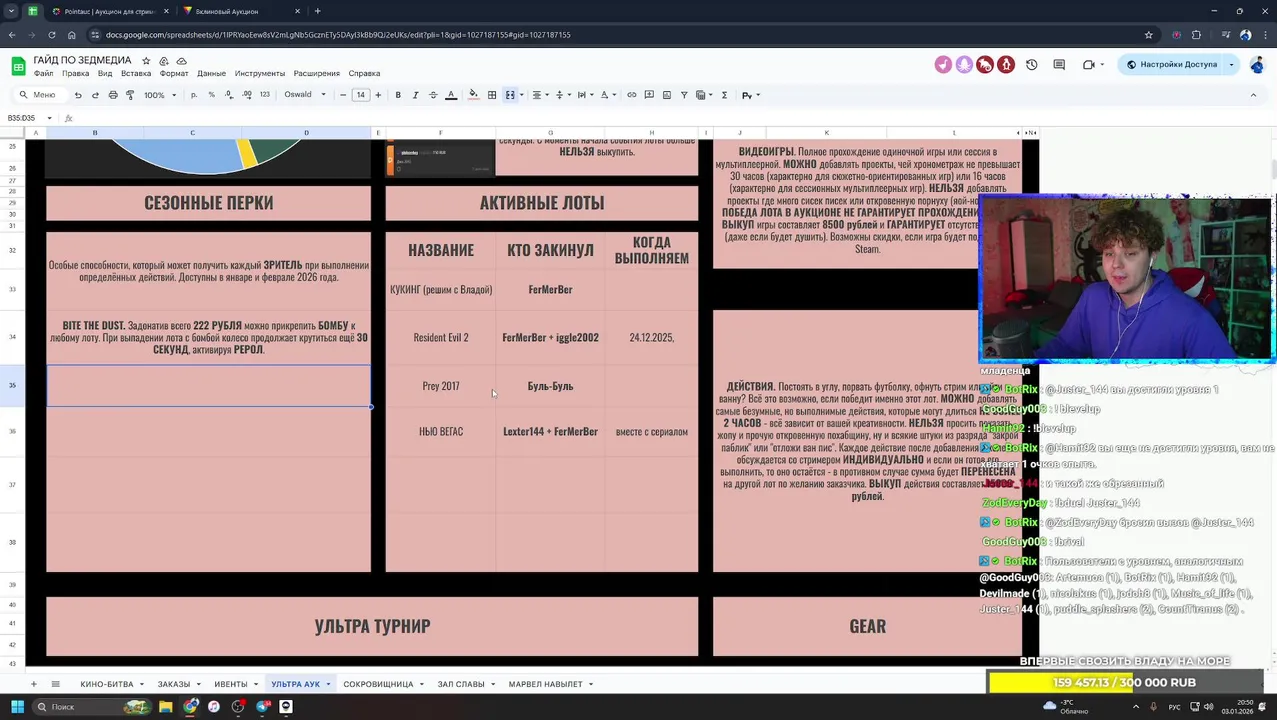Open the borders tool
This screenshot has width=1277, height=720.
pos(492,95)
